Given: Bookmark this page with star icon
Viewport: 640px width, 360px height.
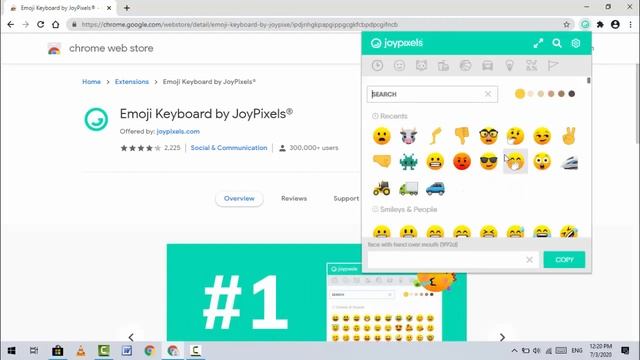Looking at the screenshot, I should (567, 24).
